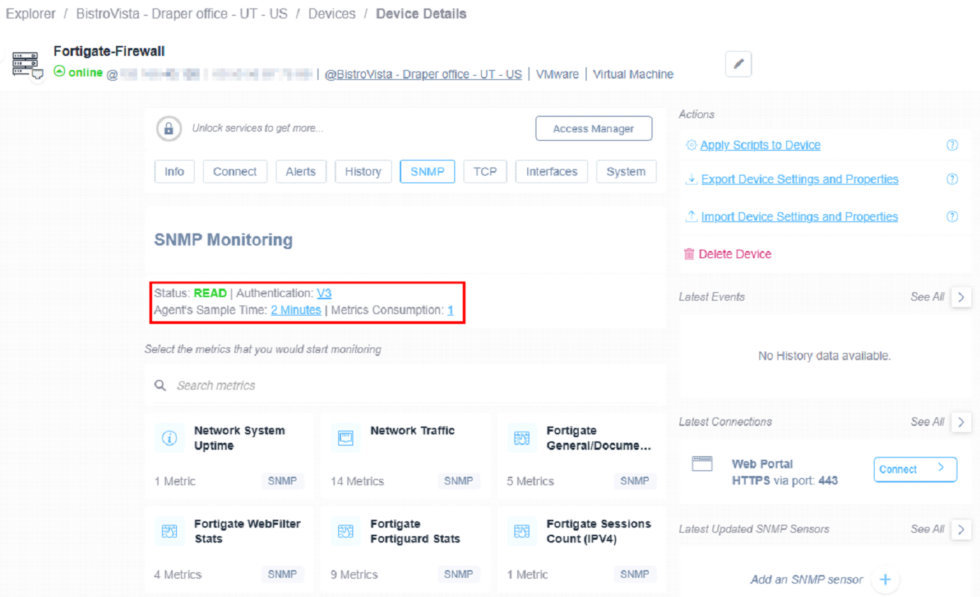Click the Virtual Machine device type text
This screenshot has height=597, width=980.
click(x=633, y=74)
